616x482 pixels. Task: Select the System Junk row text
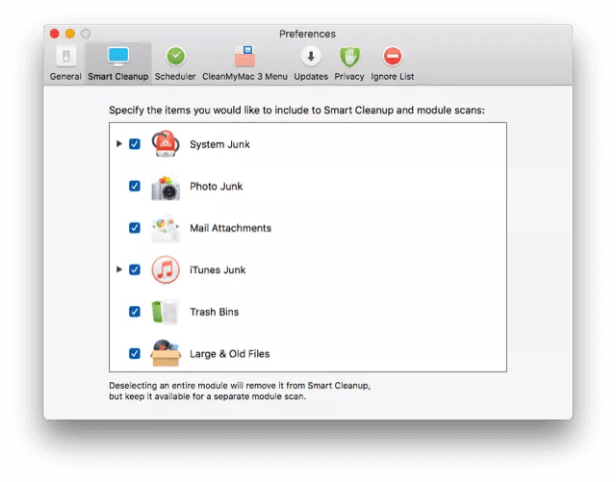coord(220,145)
